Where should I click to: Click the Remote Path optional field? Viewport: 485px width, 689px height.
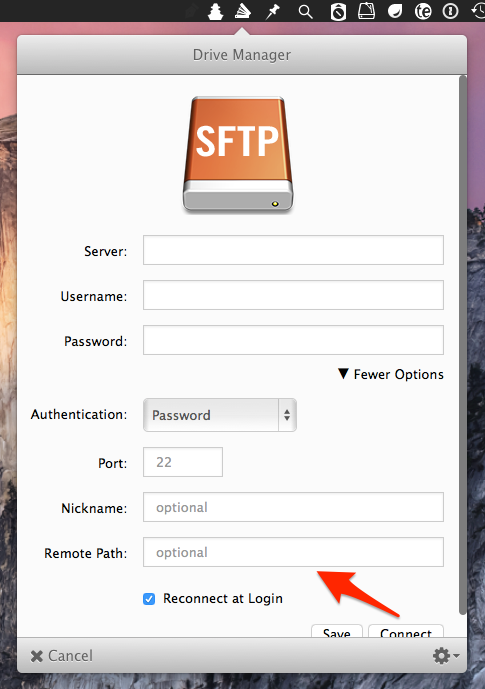[293, 552]
